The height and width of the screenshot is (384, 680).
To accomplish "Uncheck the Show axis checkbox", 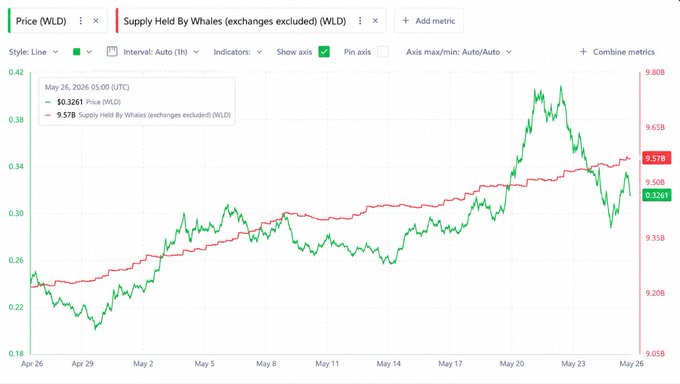I will tap(324, 52).
